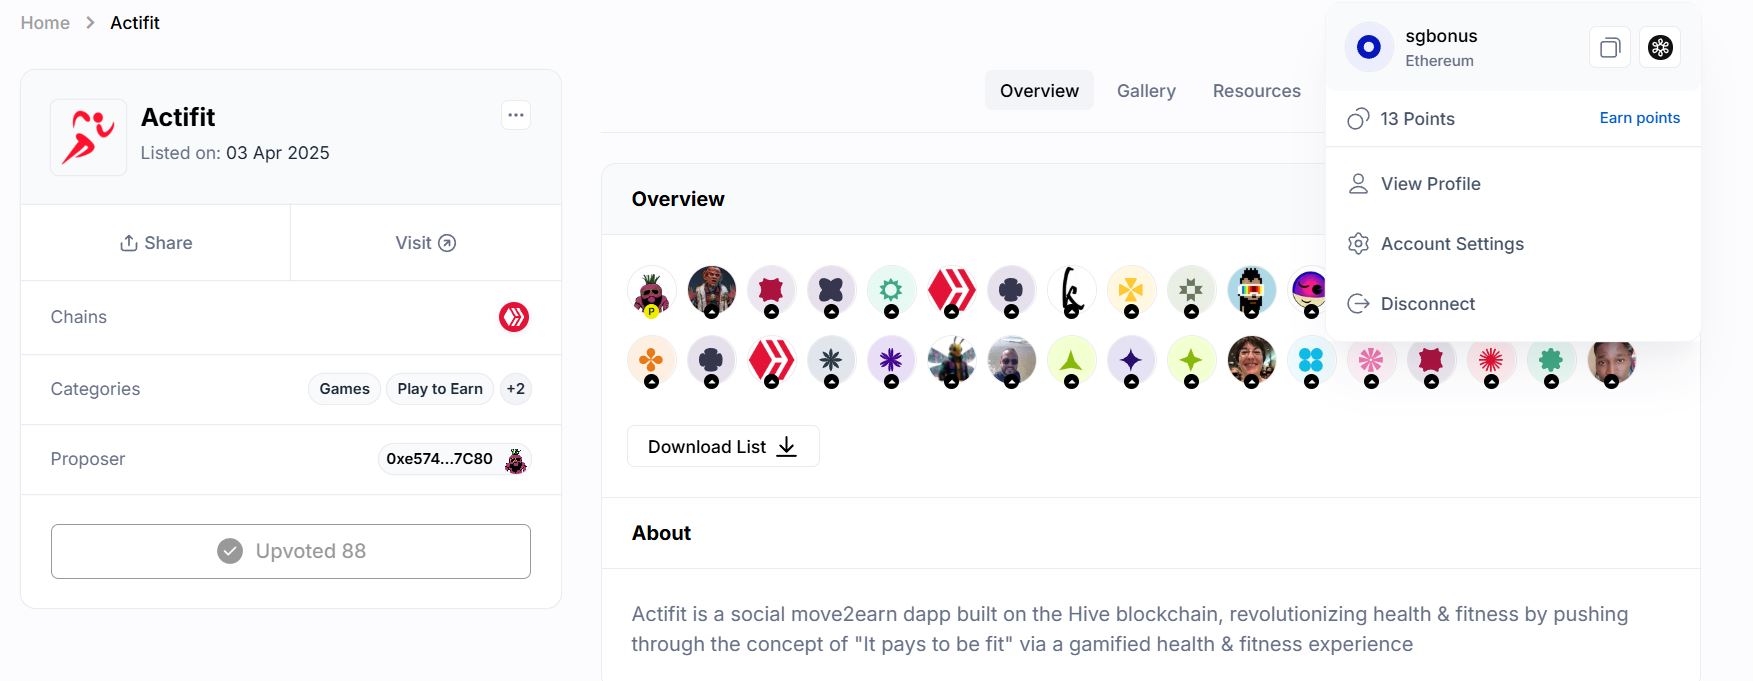This screenshot has width=1753, height=681.
Task: Copy the wallet address via the copy icon
Action: click(x=1610, y=47)
